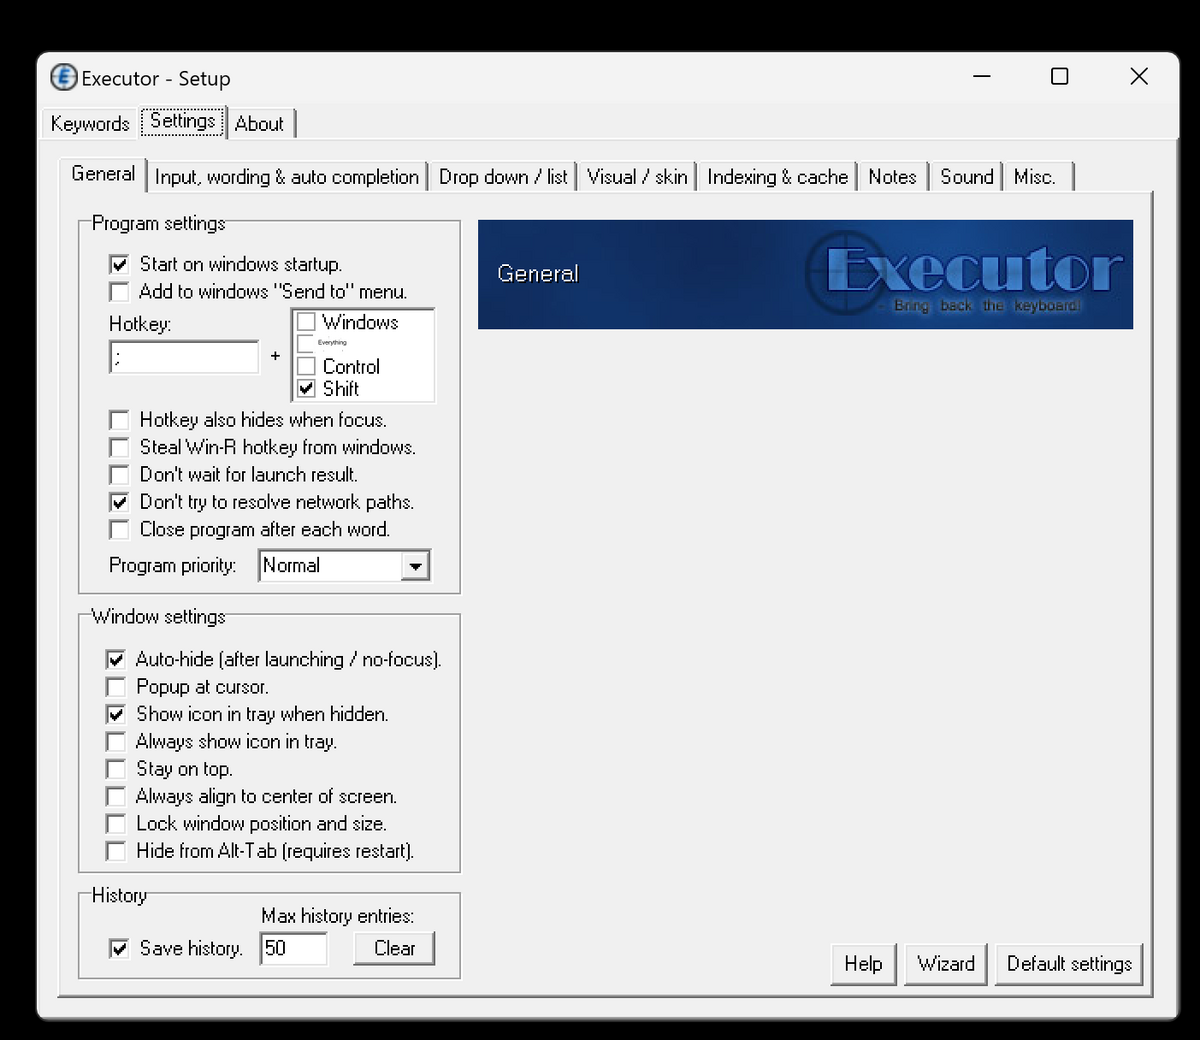Screen dimensions: 1200x1040
Task: Minimize the Executor Setup window
Action: click(982, 77)
